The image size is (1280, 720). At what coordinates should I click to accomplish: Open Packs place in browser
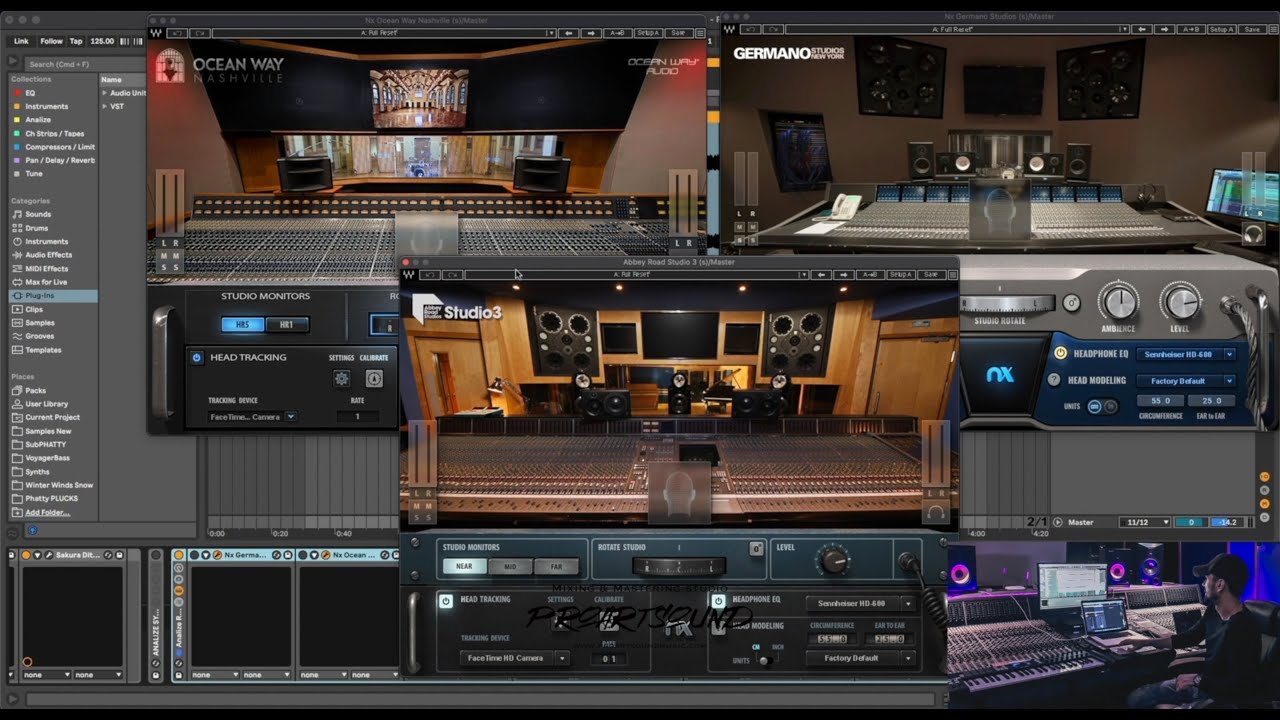pos(35,390)
